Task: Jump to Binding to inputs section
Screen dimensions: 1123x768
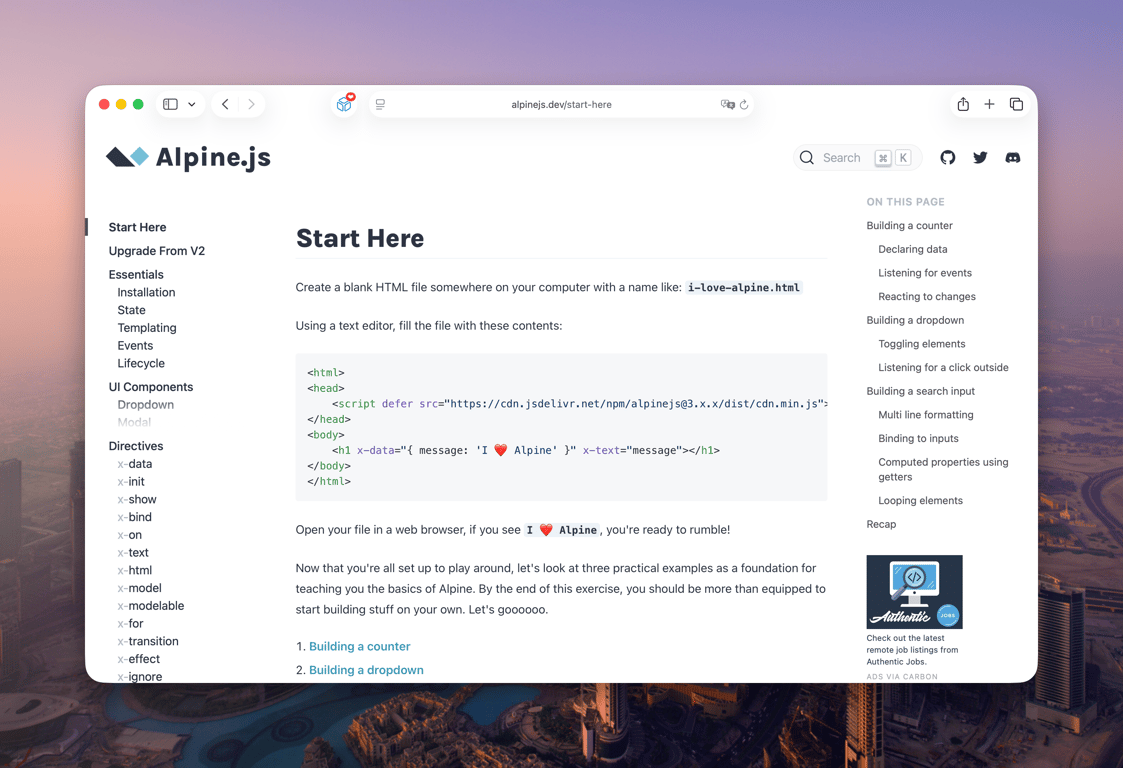Action: point(918,438)
